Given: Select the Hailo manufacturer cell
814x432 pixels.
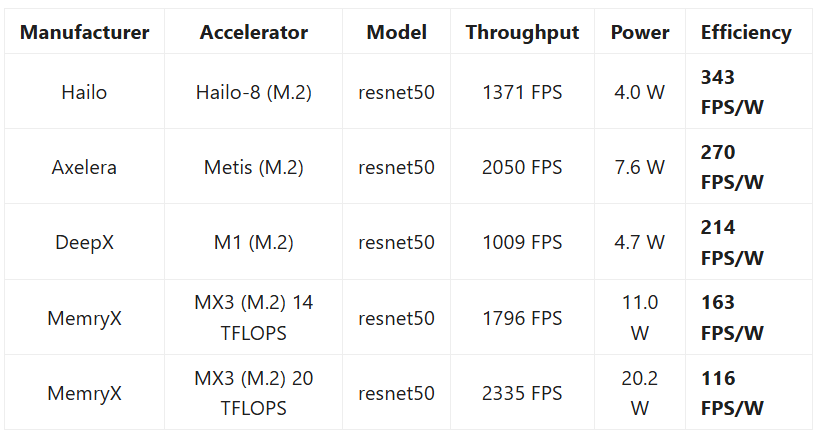Looking at the screenshot, I should pos(84,92).
